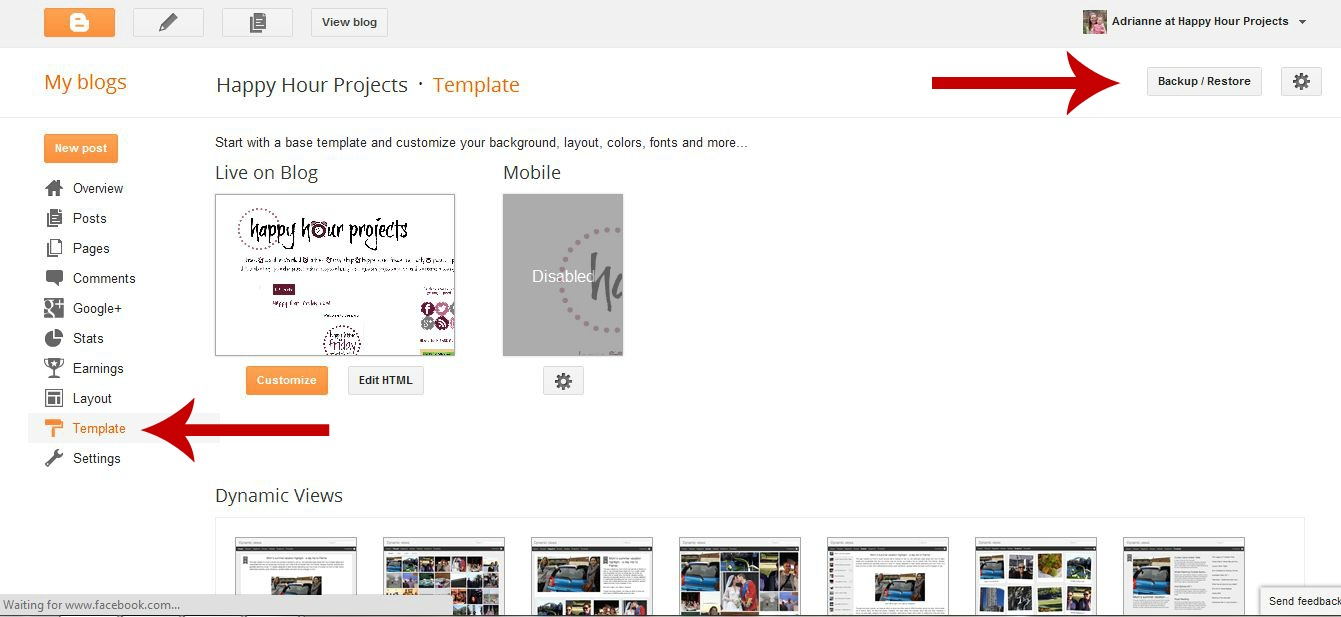This screenshot has width=1341, height=617.
Task: Click the Google+ icon in the sidebar
Action: tap(54, 308)
